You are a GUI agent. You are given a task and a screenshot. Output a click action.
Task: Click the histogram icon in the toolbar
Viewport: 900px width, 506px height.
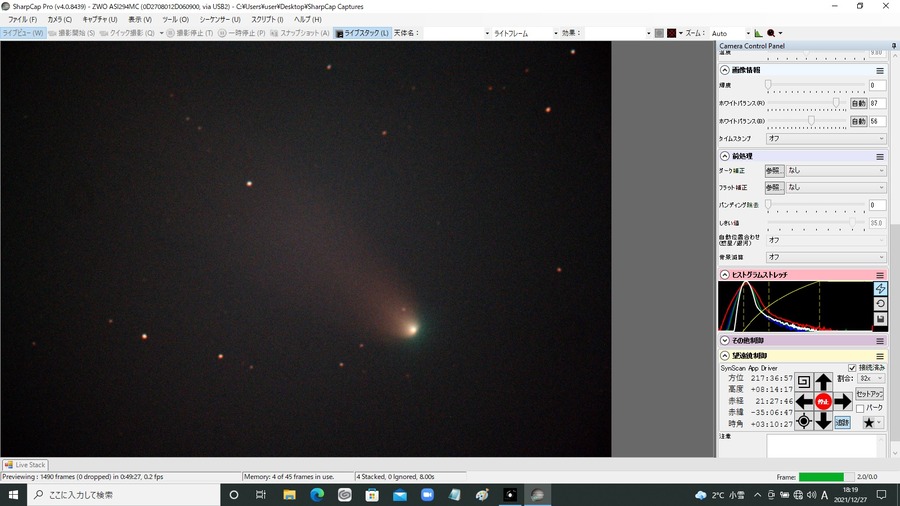pyautogui.click(x=758, y=33)
